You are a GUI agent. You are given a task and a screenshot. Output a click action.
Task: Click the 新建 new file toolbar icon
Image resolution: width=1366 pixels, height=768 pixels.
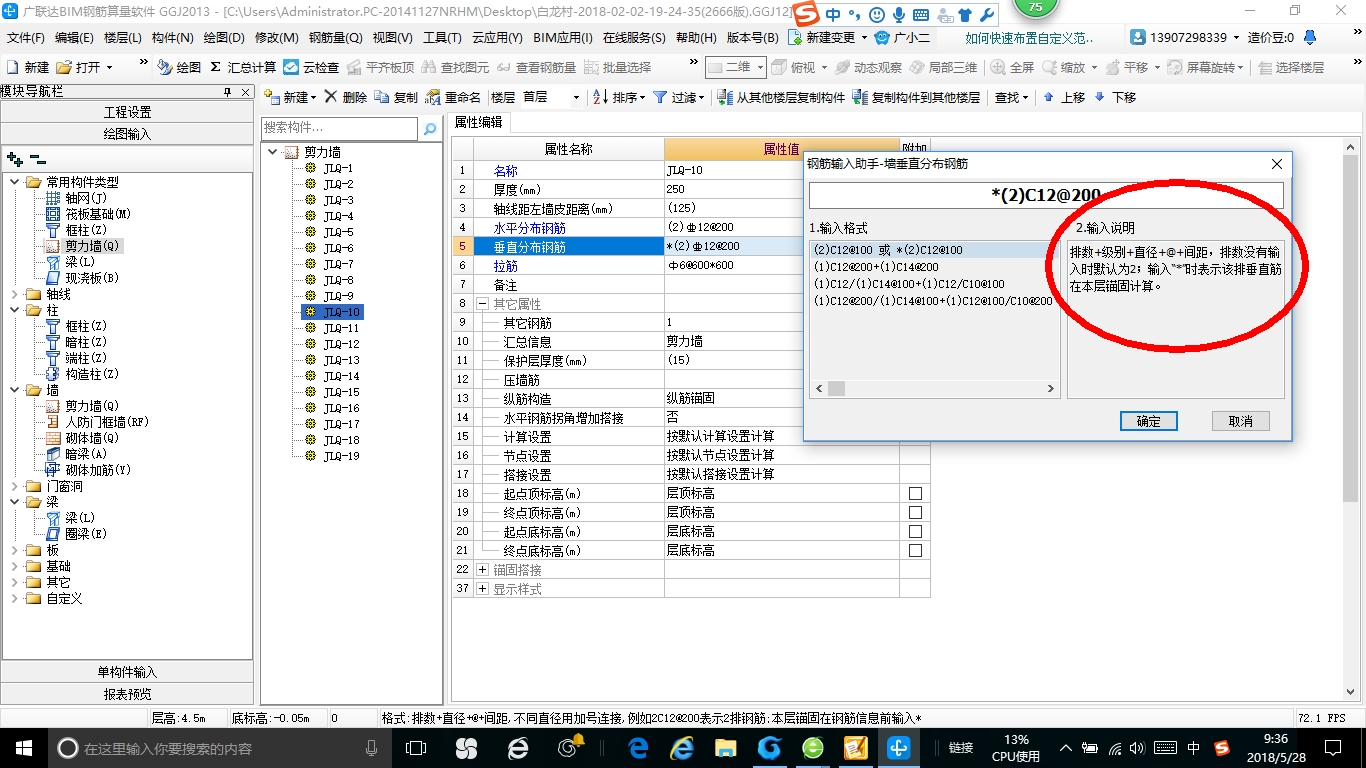coord(28,67)
